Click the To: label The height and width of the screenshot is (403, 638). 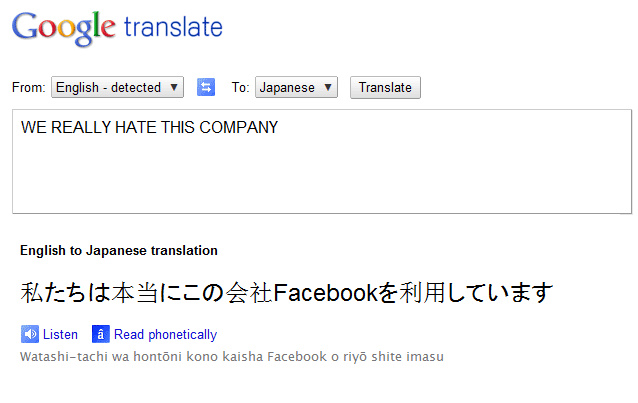[240, 88]
